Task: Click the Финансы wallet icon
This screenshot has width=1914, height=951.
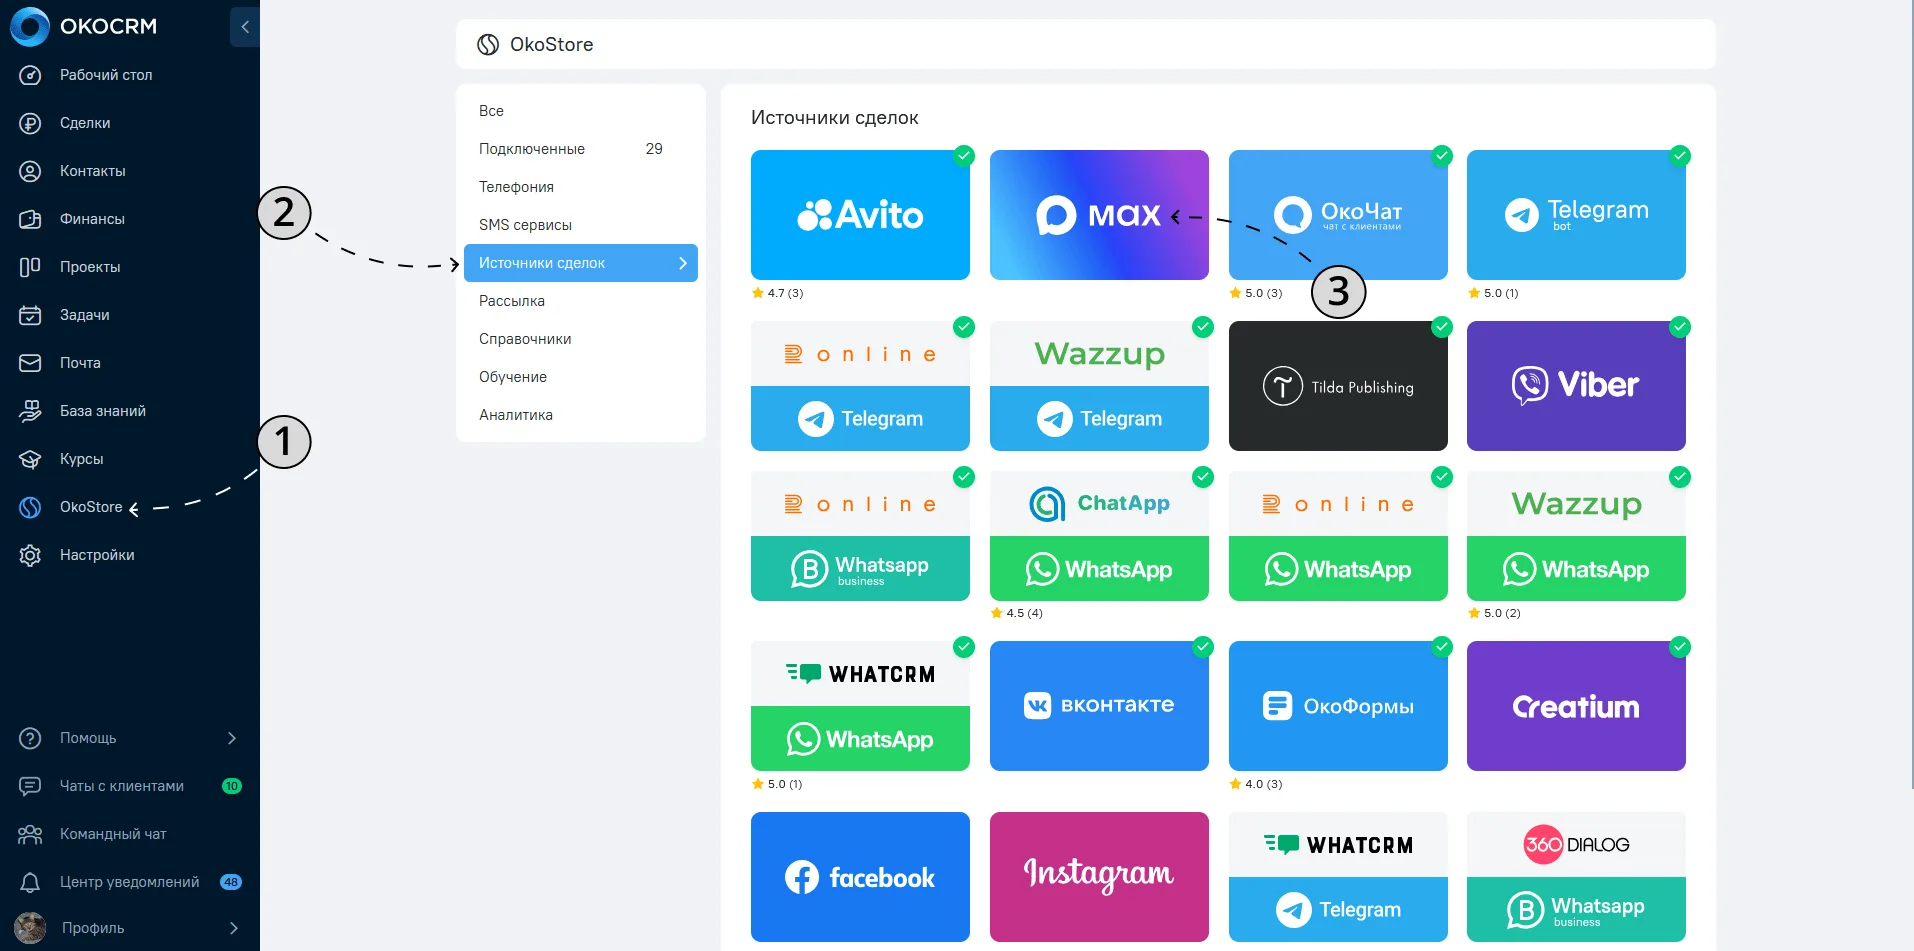Action: pos(30,219)
